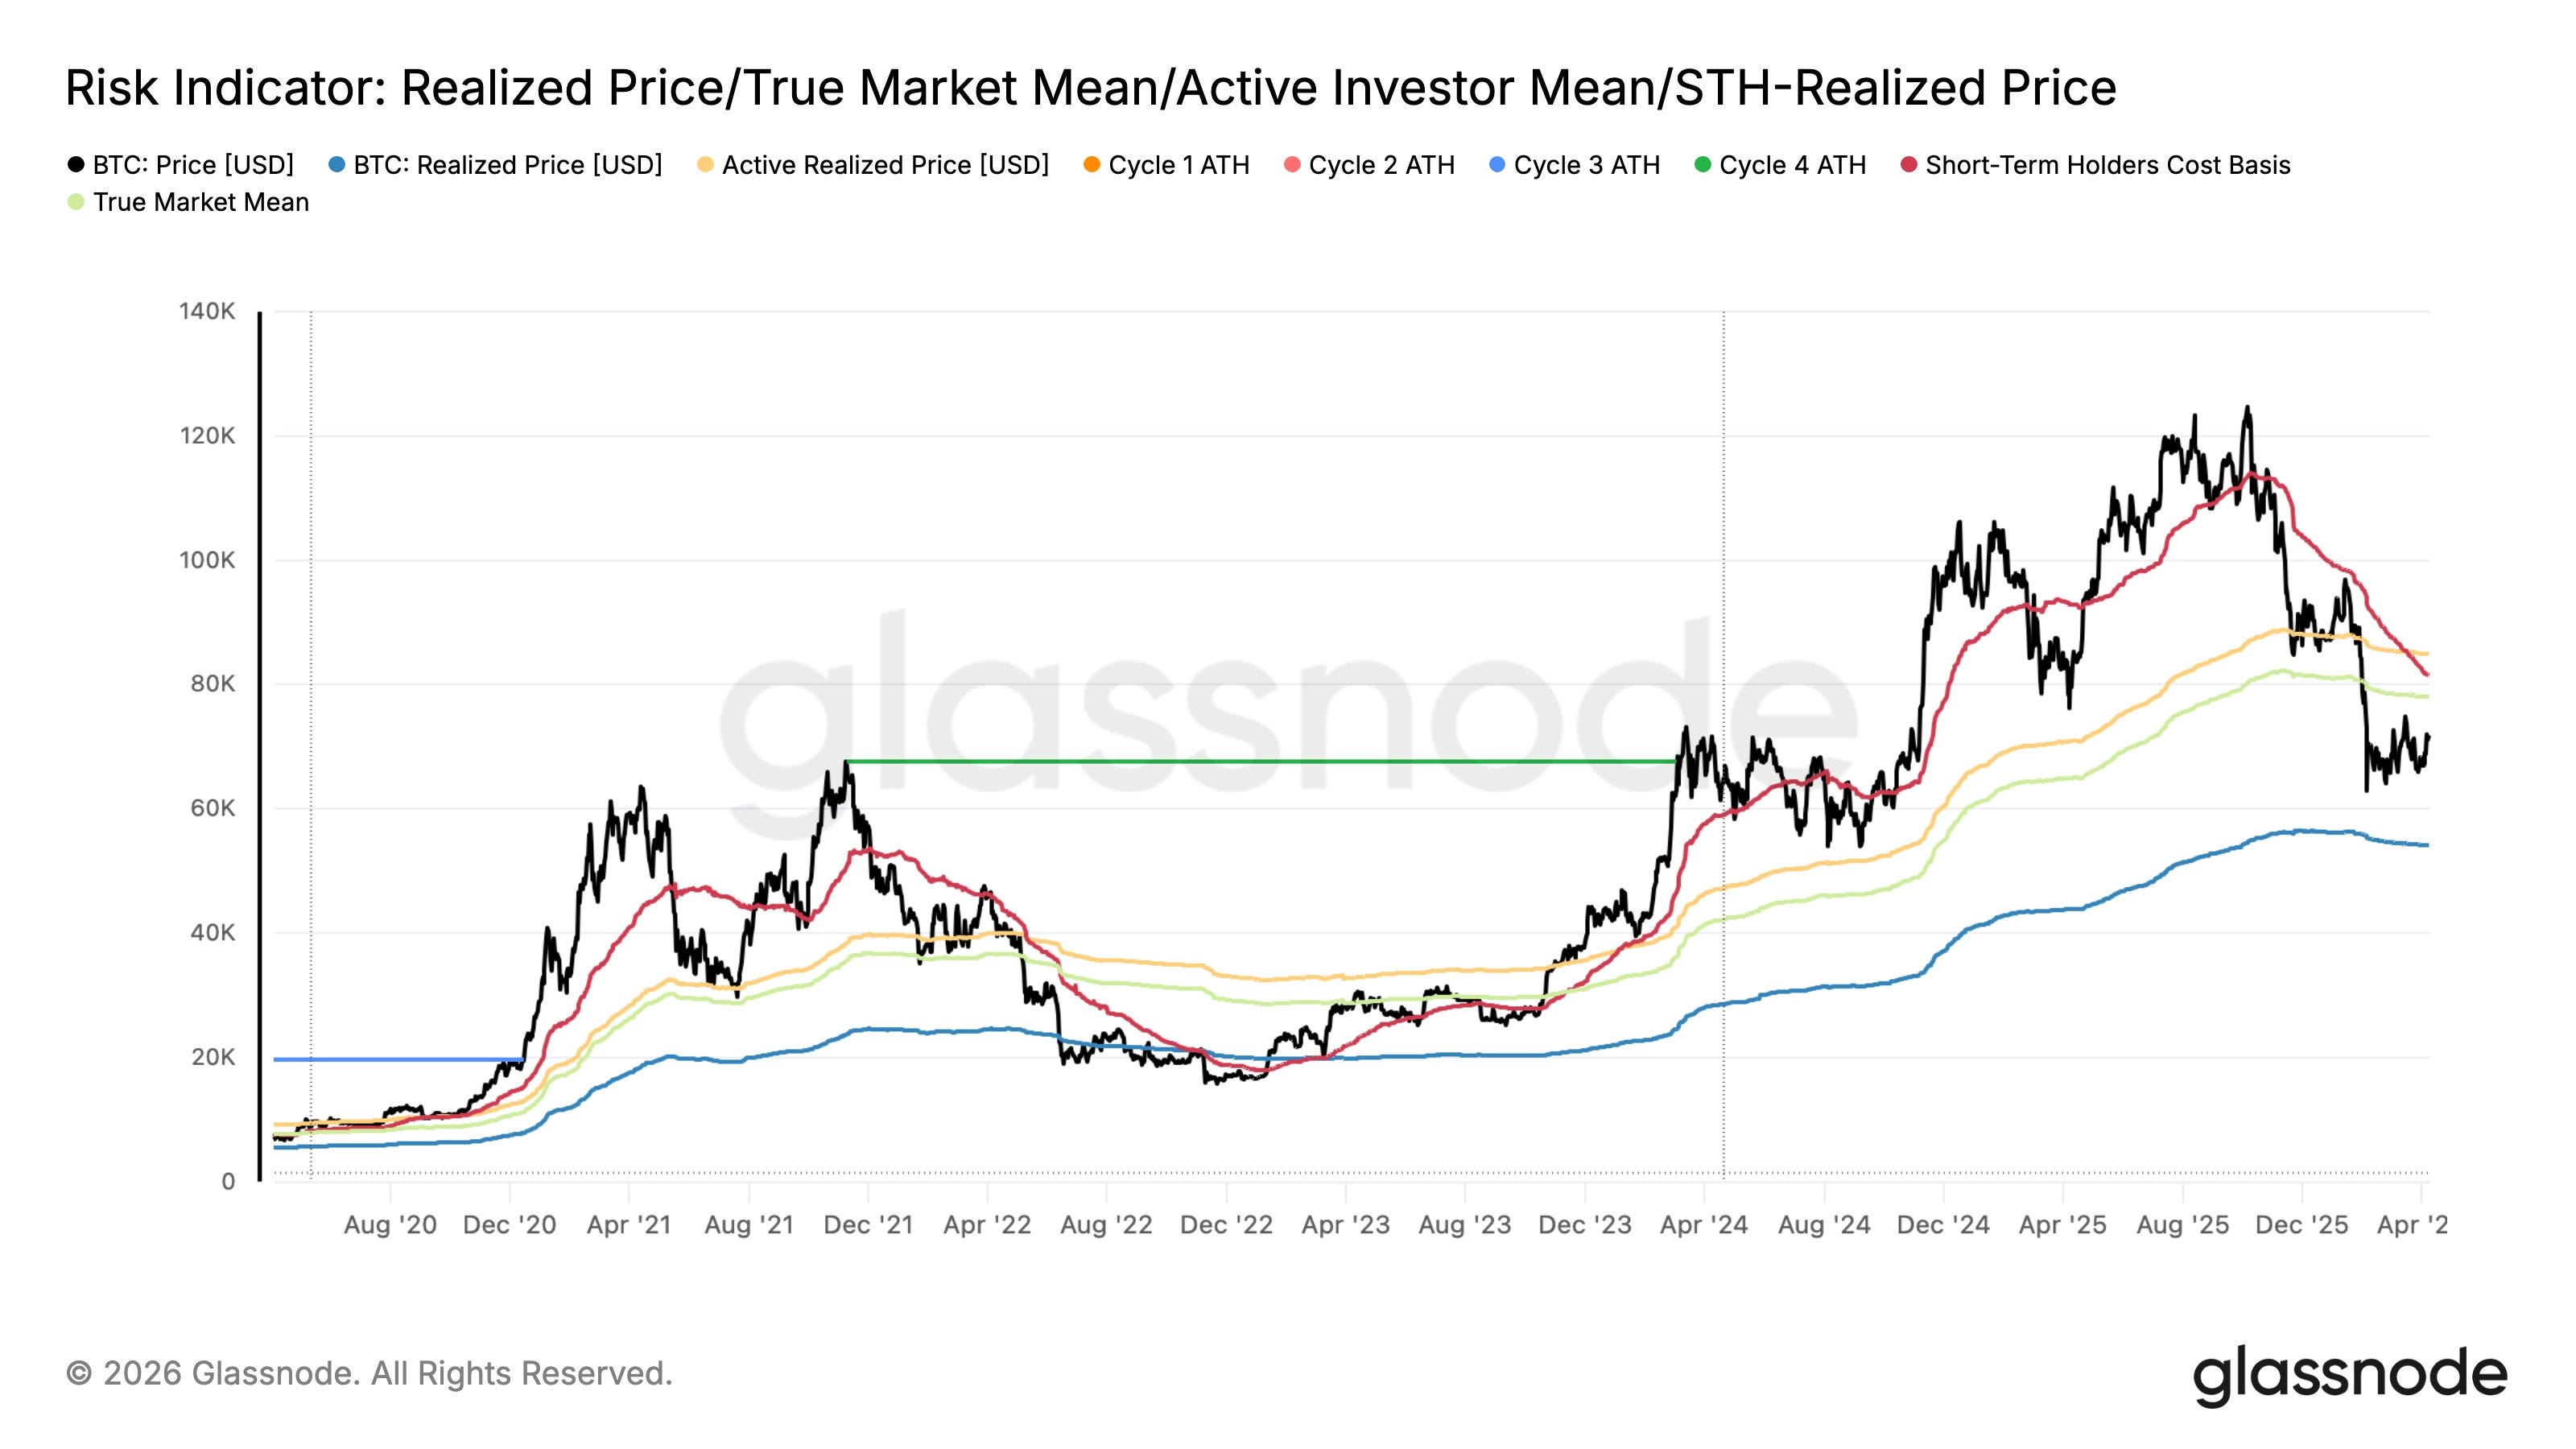Click the Cycle 2 ATH legend dot

tap(1292, 165)
